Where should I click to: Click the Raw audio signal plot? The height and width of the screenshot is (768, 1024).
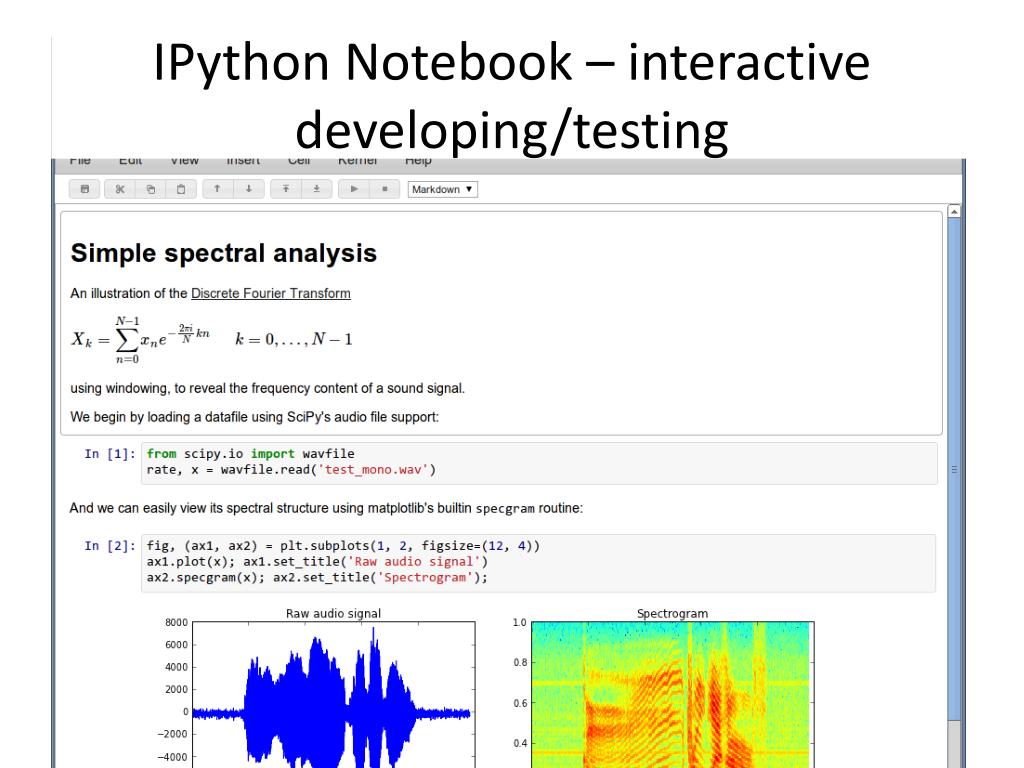(334, 694)
